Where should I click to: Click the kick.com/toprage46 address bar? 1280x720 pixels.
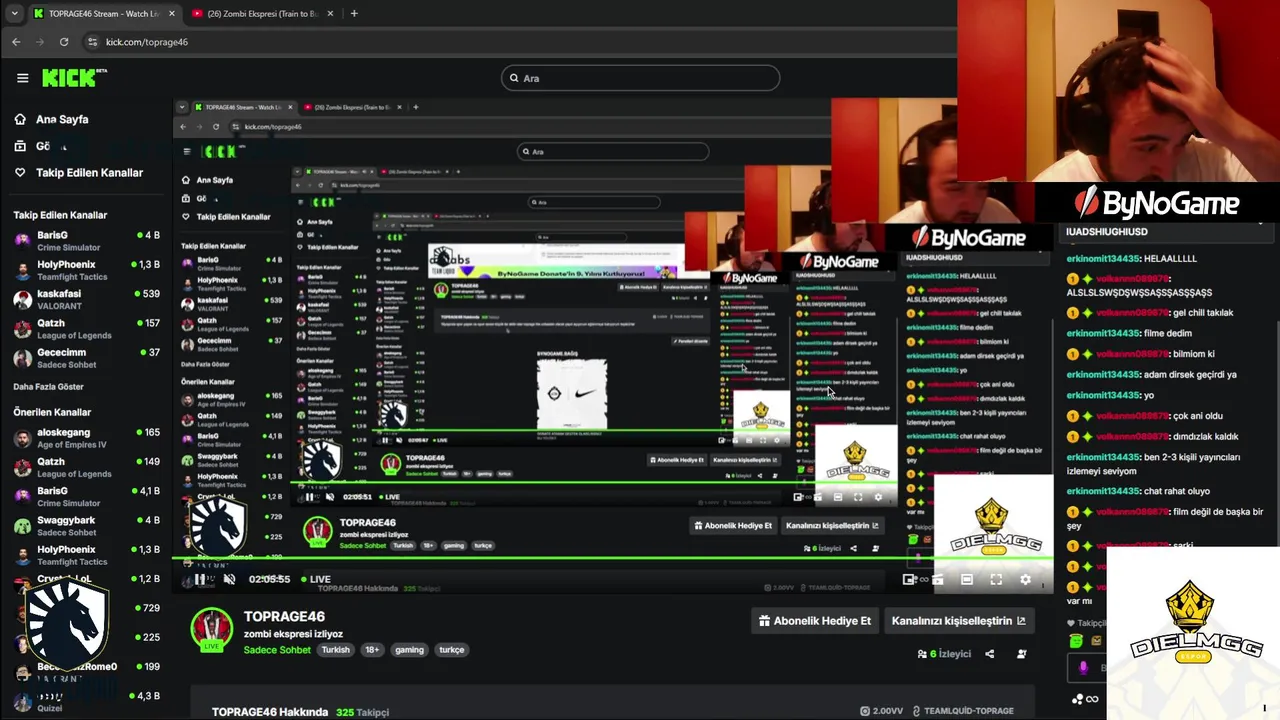520,42
